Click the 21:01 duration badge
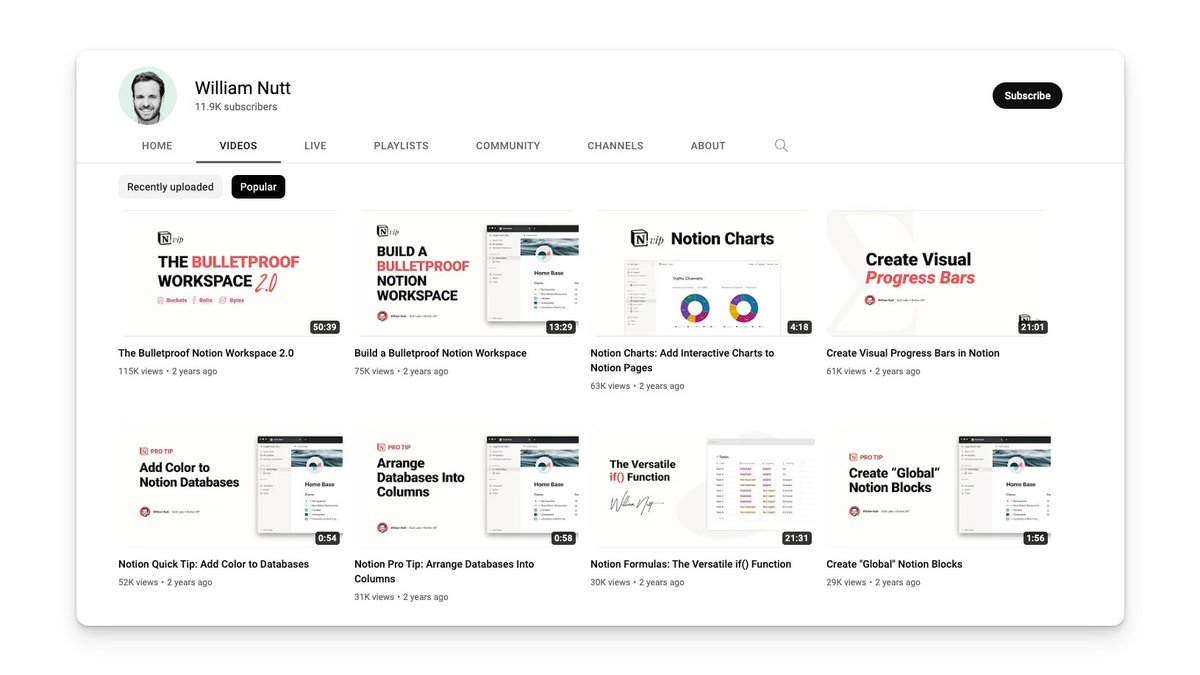This screenshot has width=1200, height=675. [1033, 327]
